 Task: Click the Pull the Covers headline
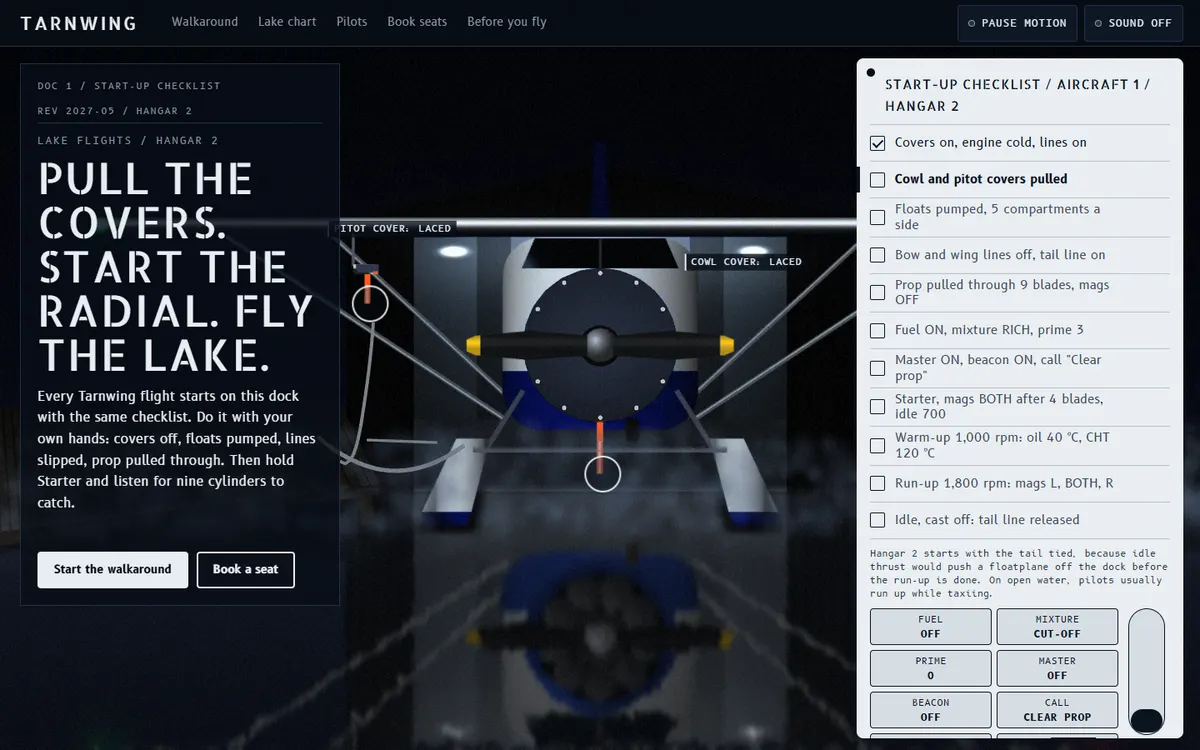click(x=176, y=266)
